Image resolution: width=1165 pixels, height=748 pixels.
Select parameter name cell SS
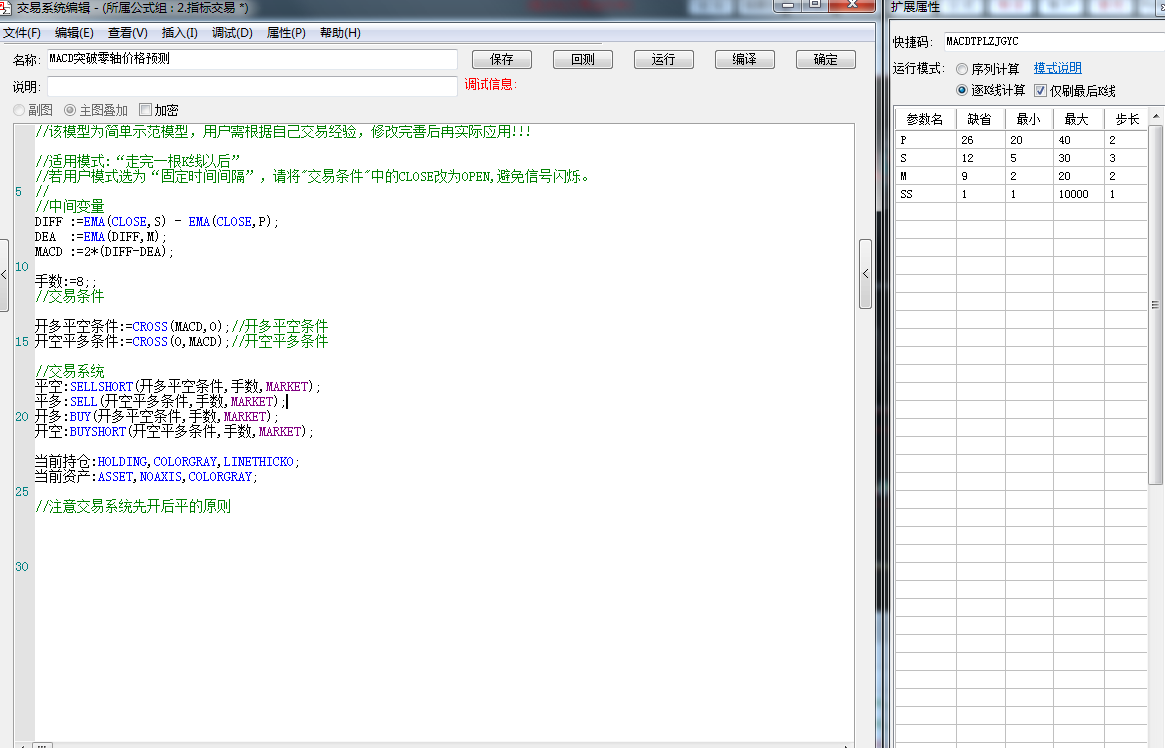coord(926,194)
